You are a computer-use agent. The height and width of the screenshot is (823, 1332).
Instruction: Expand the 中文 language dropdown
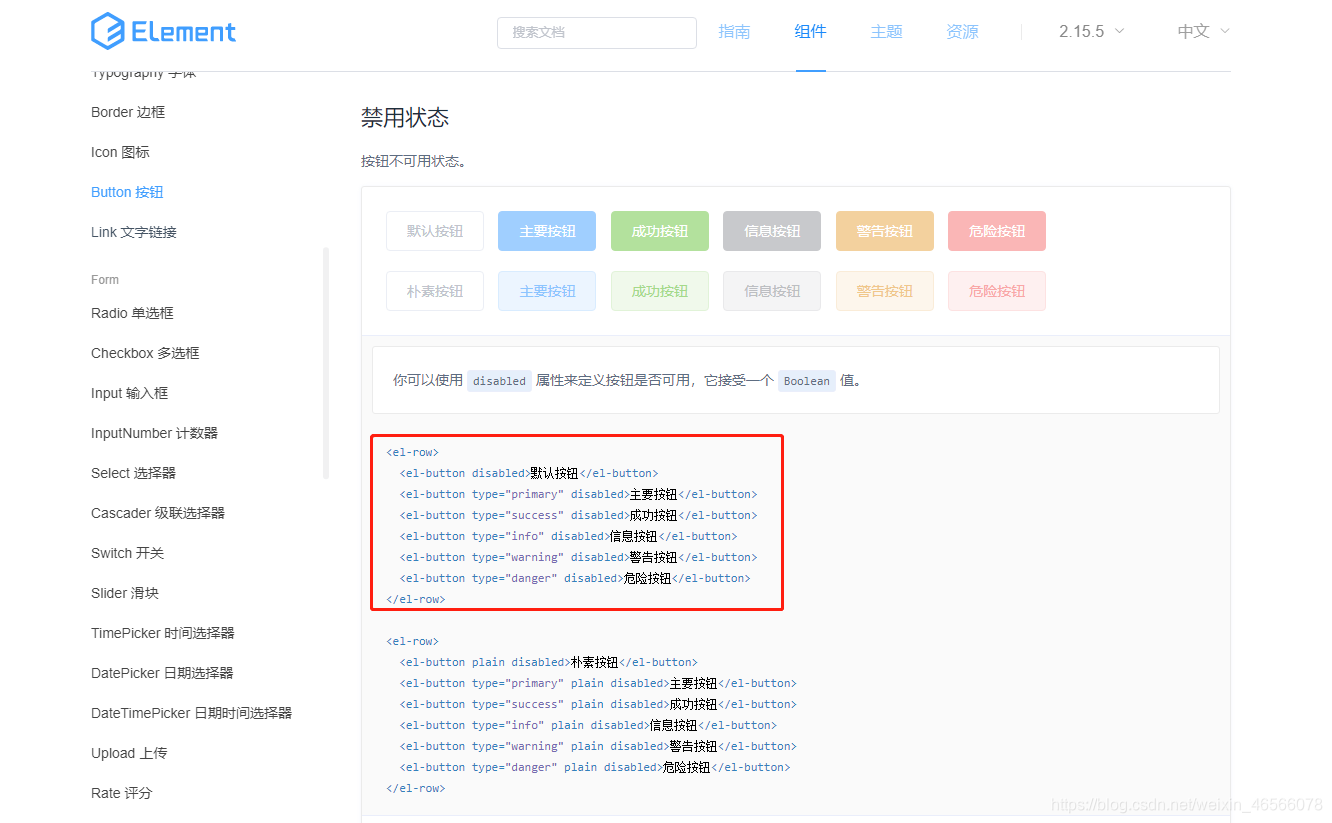[1203, 31]
